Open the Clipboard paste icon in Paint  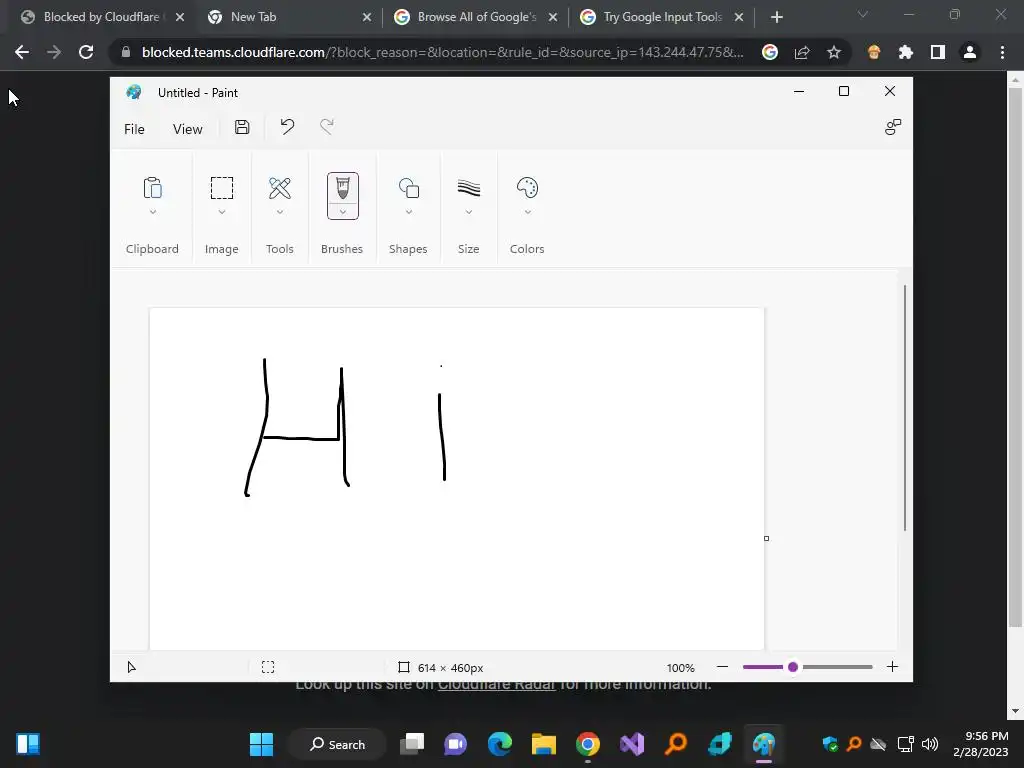pyautogui.click(x=152, y=188)
